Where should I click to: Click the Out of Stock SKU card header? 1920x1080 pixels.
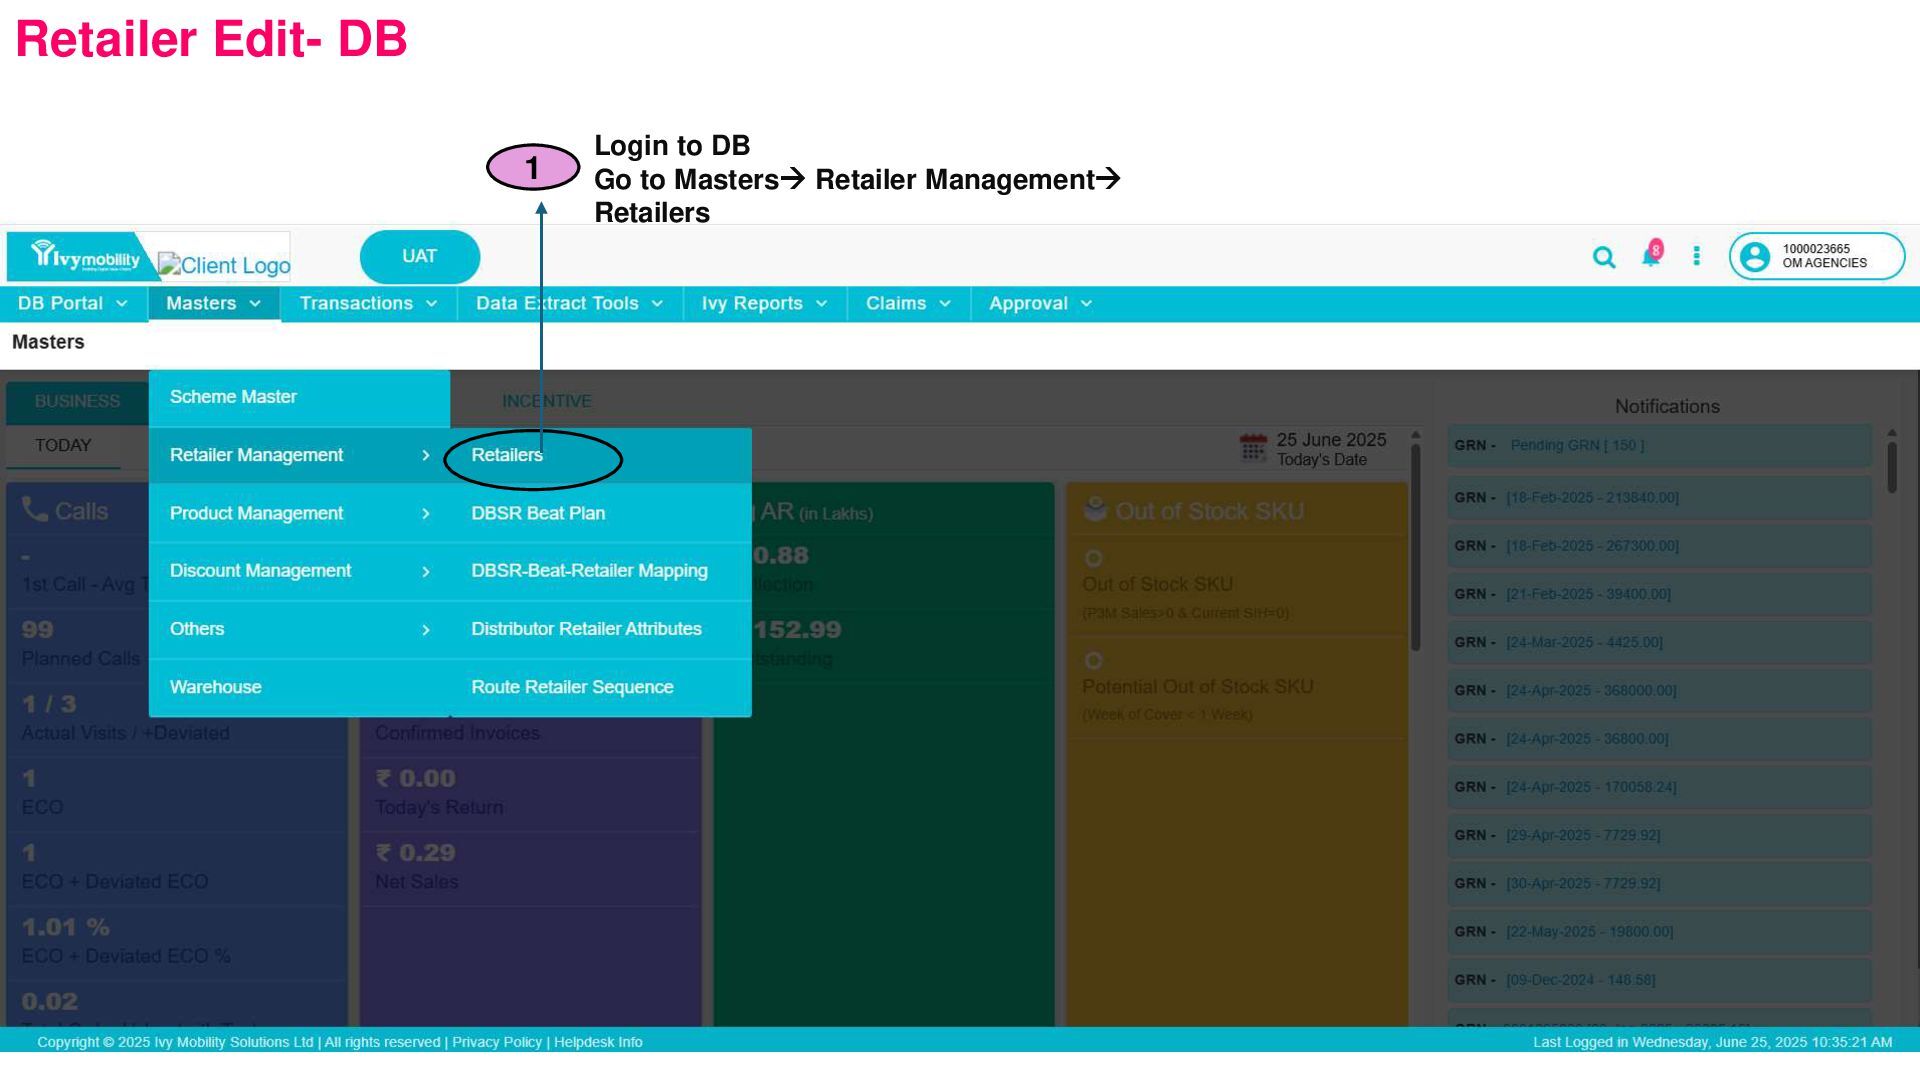tap(1237, 511)
